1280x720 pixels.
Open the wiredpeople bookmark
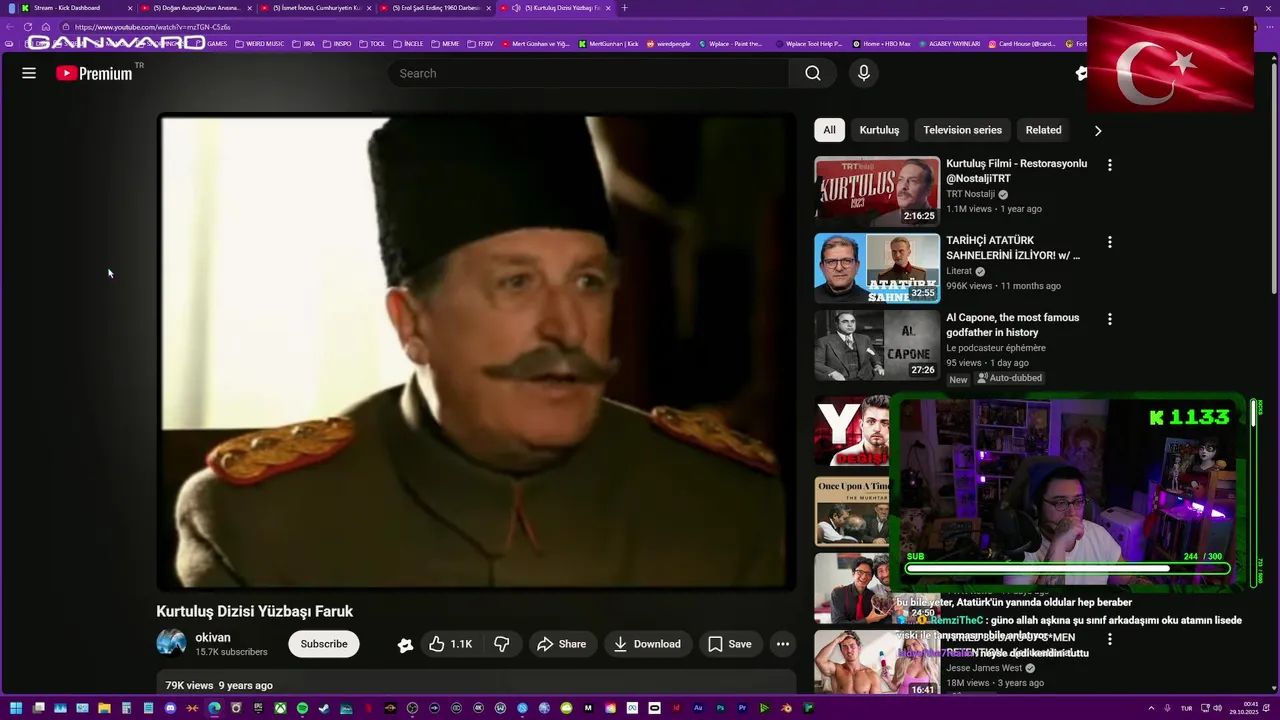click(669, 44)
